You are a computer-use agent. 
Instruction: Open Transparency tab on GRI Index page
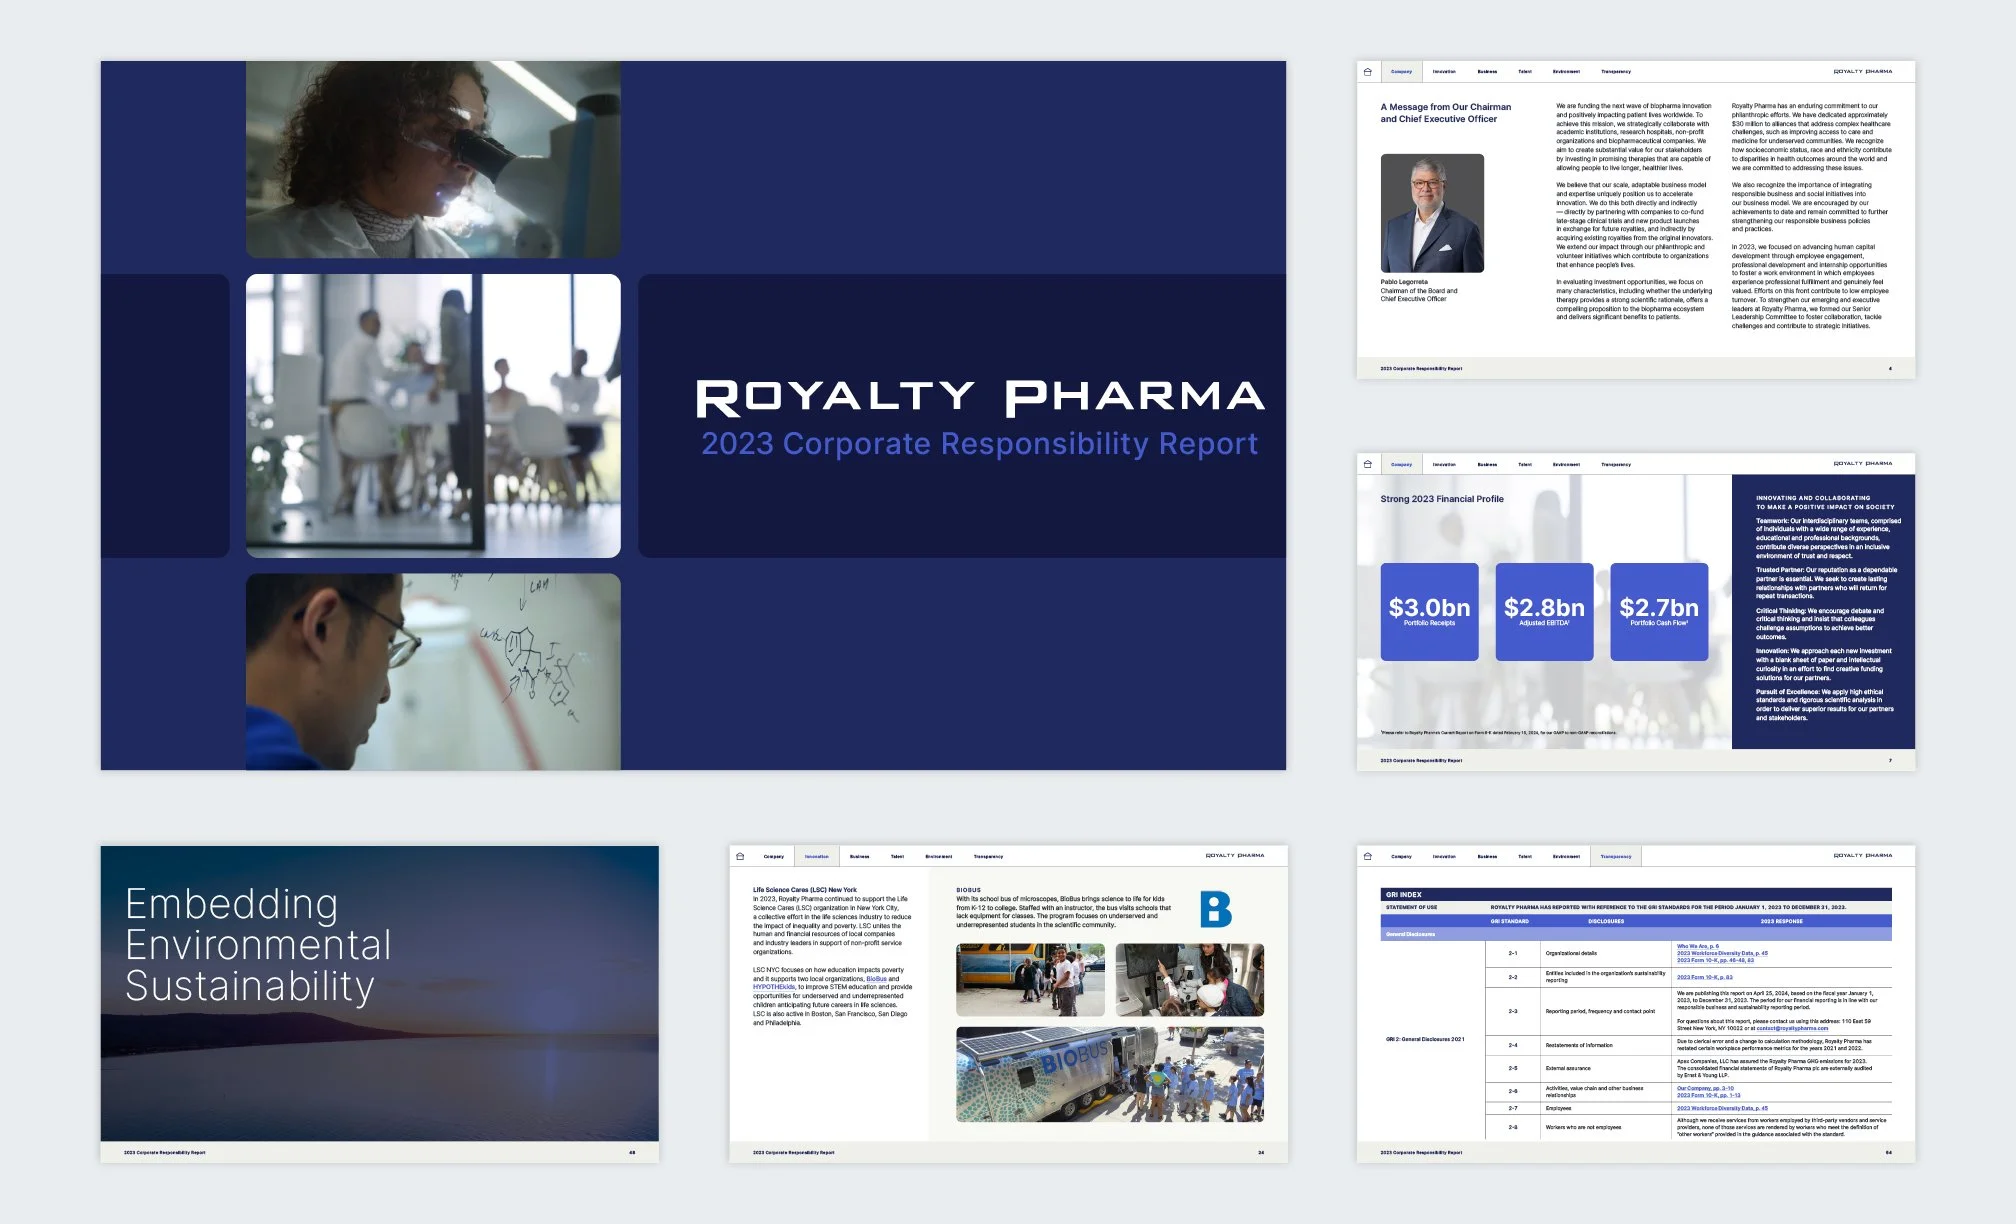coord(1615,856)
